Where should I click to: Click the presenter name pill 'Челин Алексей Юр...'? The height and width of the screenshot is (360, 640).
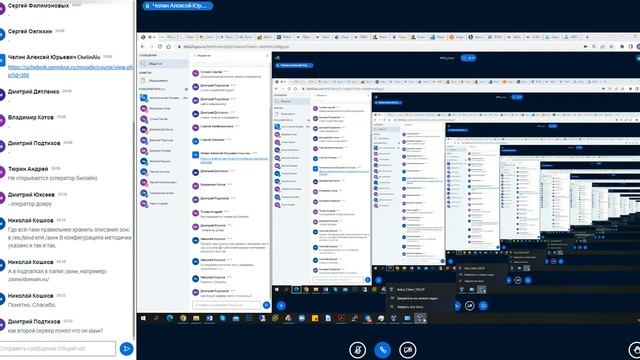click(x=178, y=6)
